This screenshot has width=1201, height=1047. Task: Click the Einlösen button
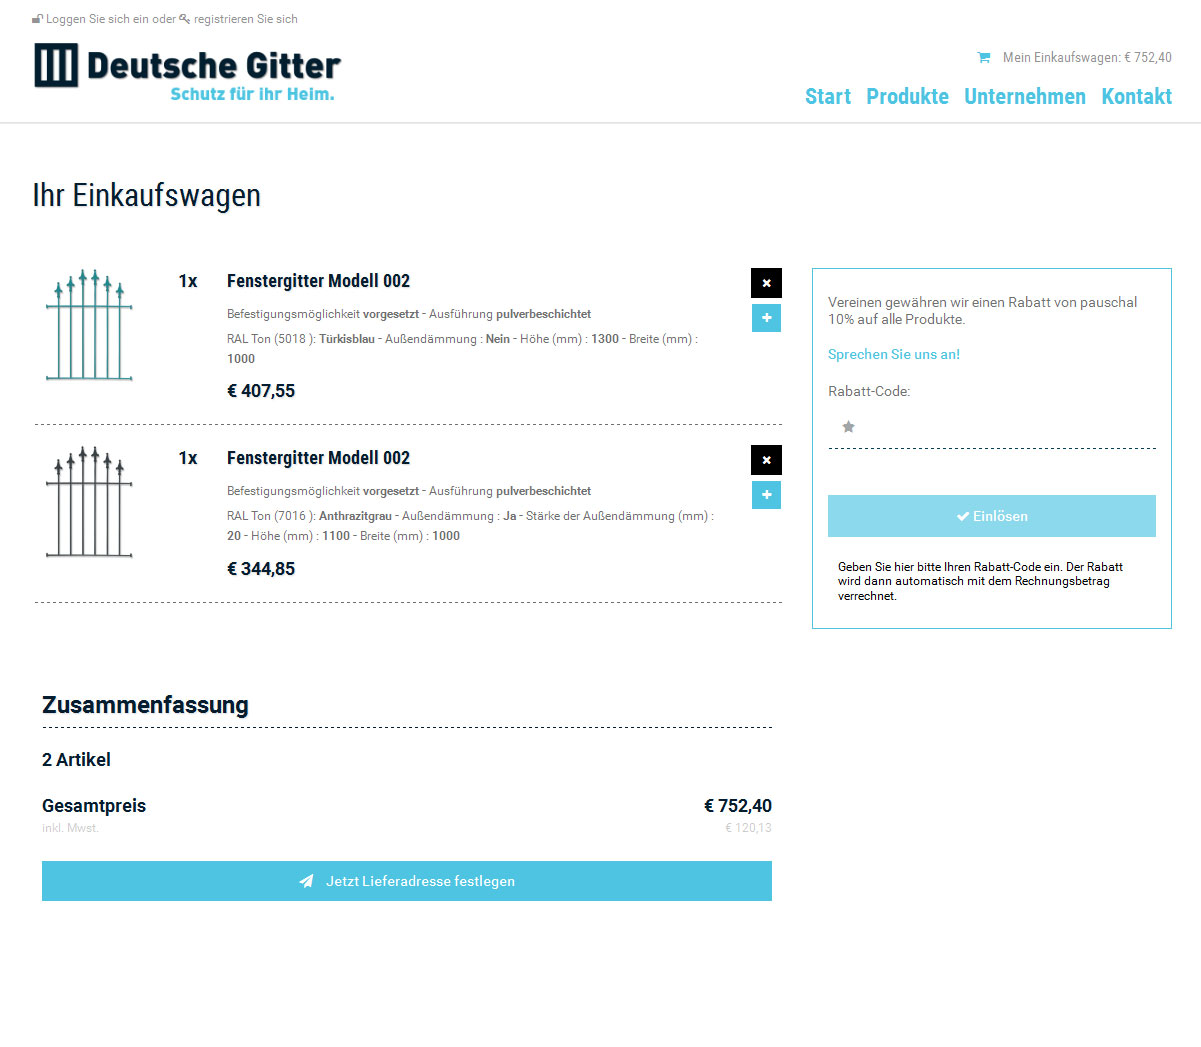click(x=992, y=516)
